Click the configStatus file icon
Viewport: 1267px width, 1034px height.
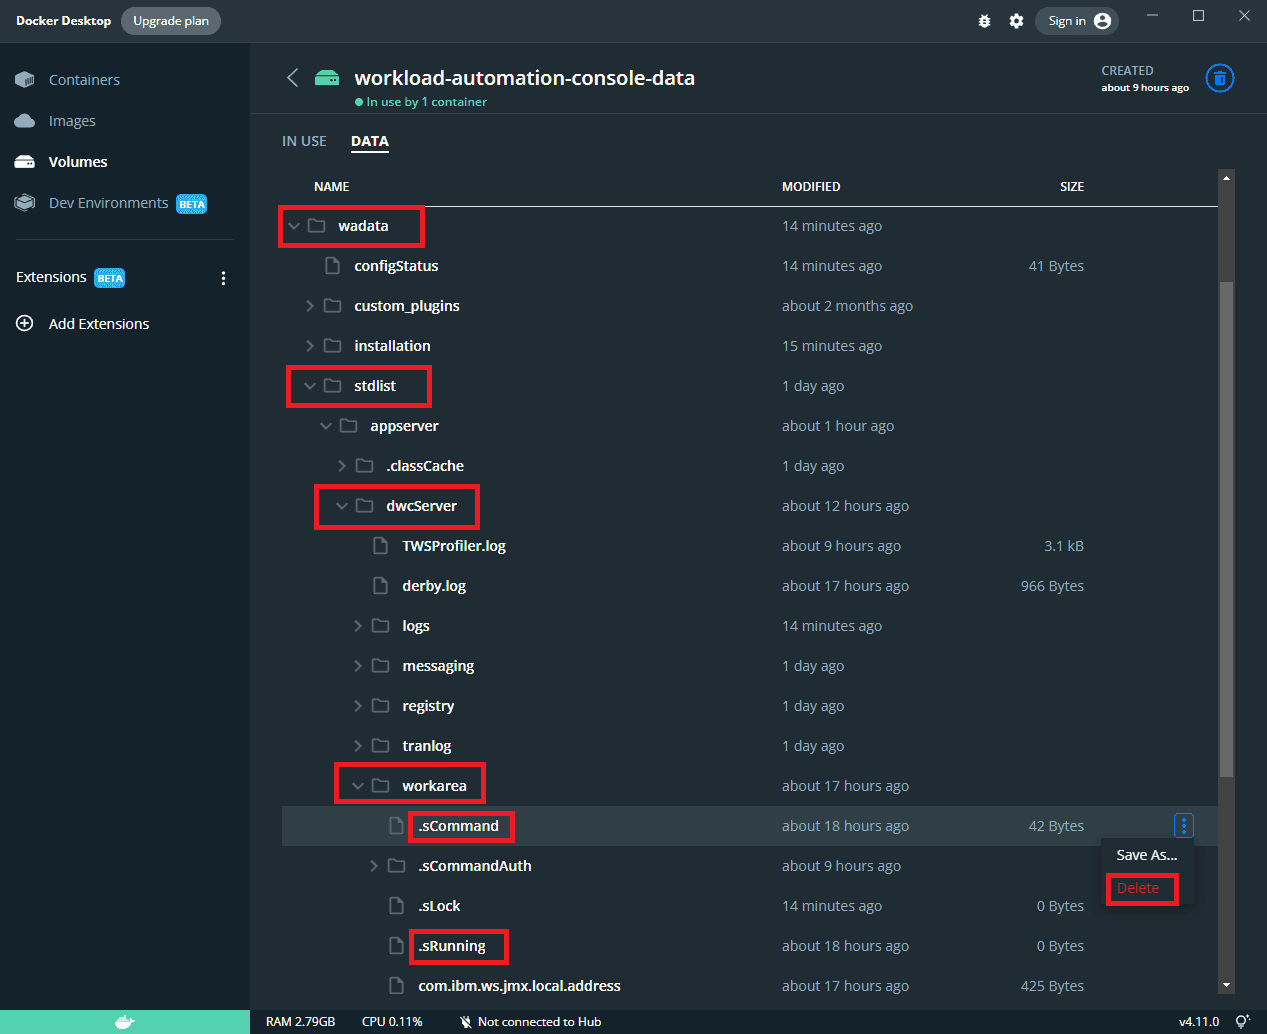pos(333,266)
